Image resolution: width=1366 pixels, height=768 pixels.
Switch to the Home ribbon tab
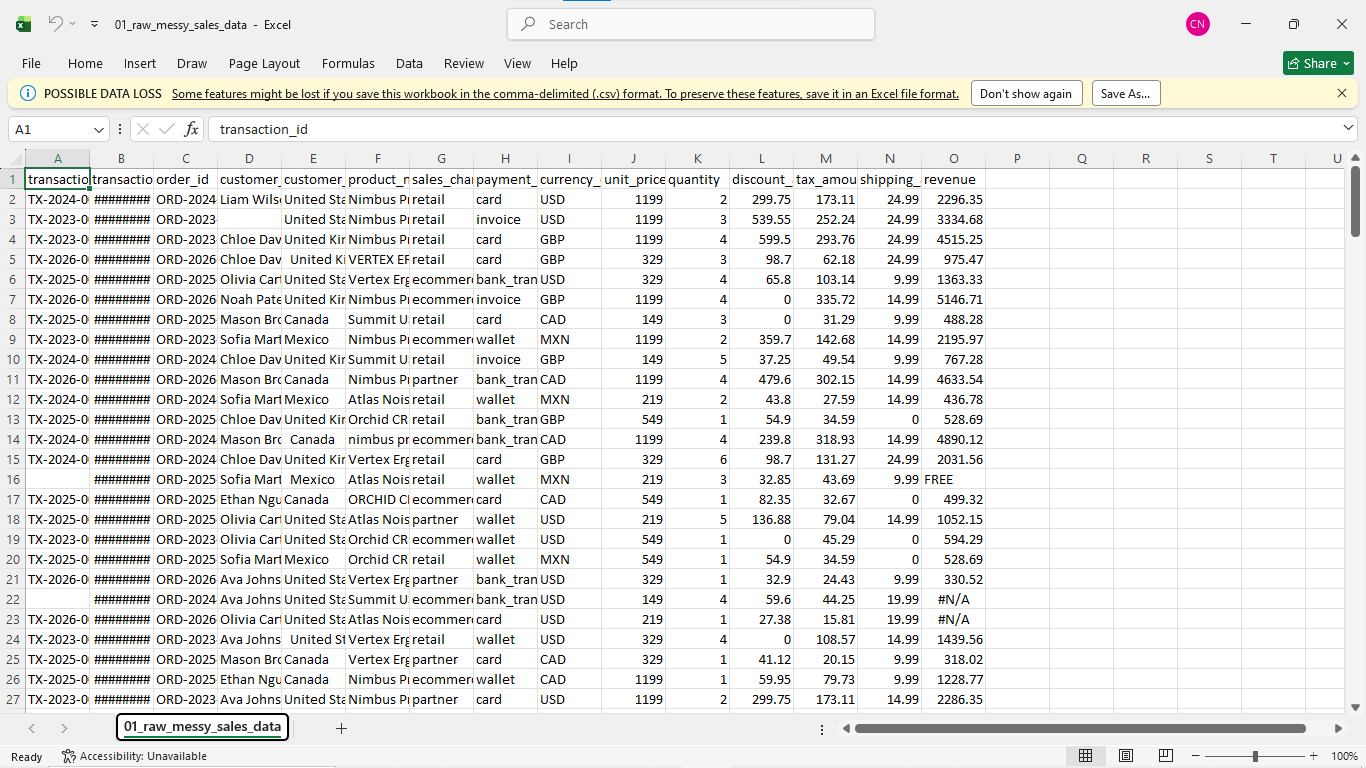(85, 63)
